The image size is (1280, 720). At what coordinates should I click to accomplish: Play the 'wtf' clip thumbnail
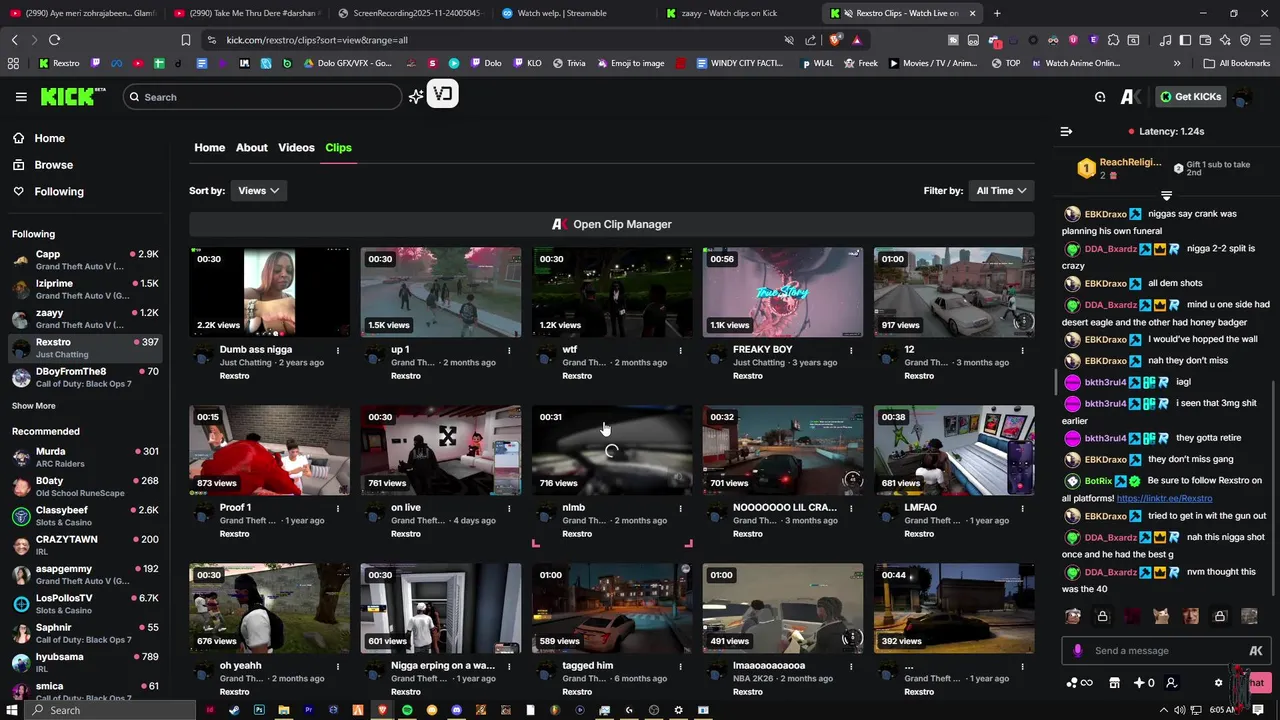(612, 292)
